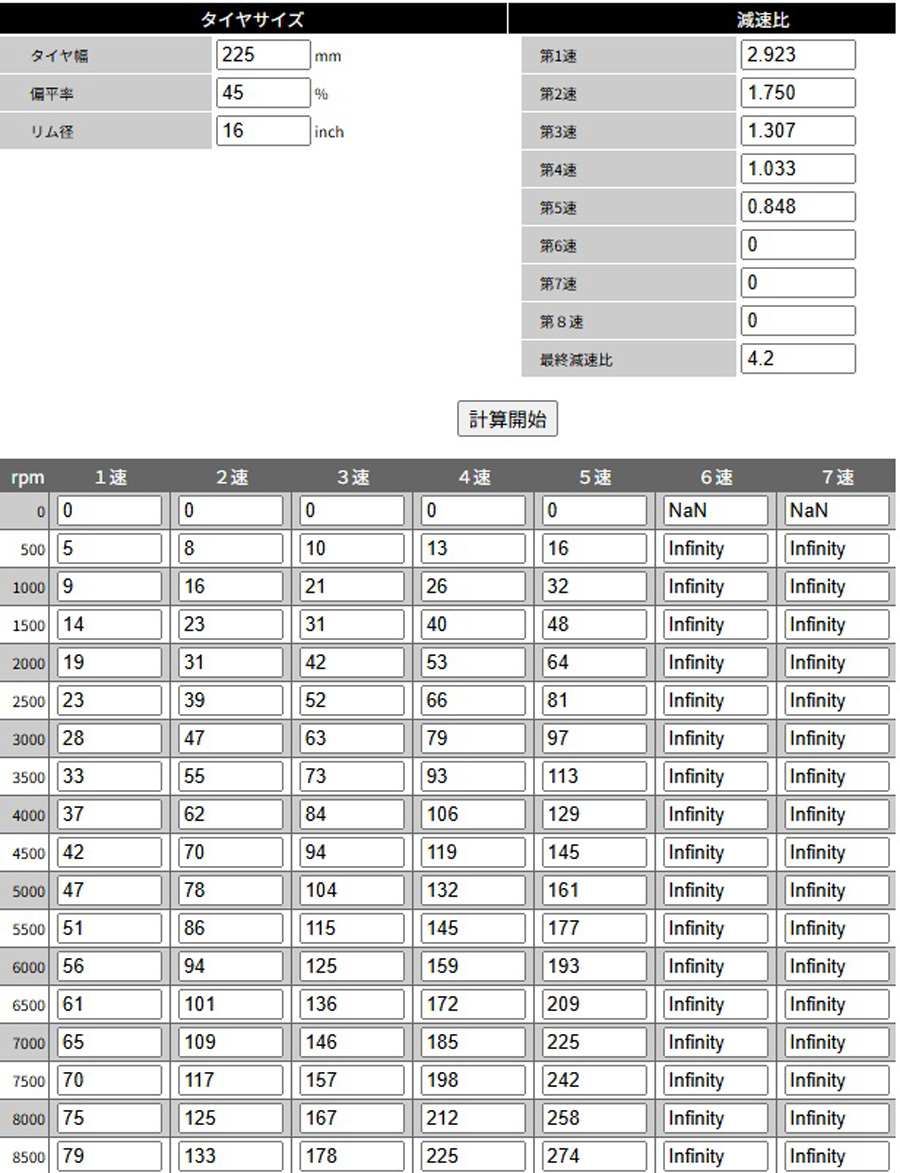Click the 第3速 ratio input showing 1.307
Screen dimensions: 900x1173
coord(797,131)
